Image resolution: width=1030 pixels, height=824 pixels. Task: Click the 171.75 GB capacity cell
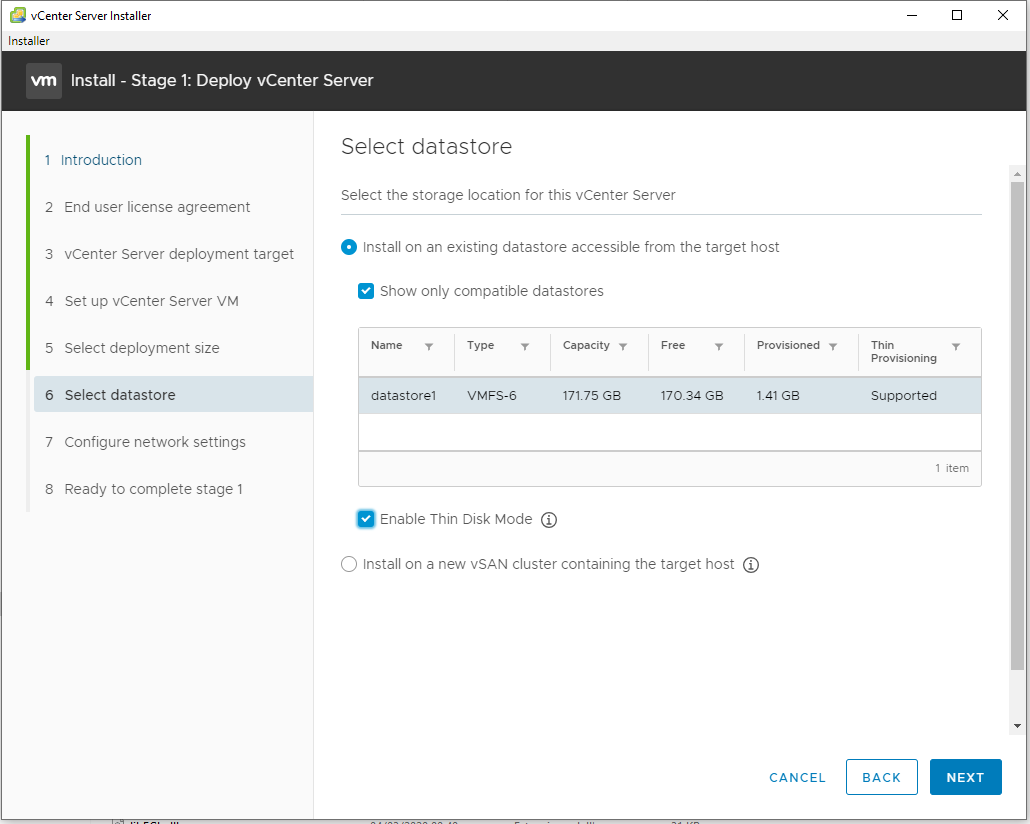[x=591, y=396]
